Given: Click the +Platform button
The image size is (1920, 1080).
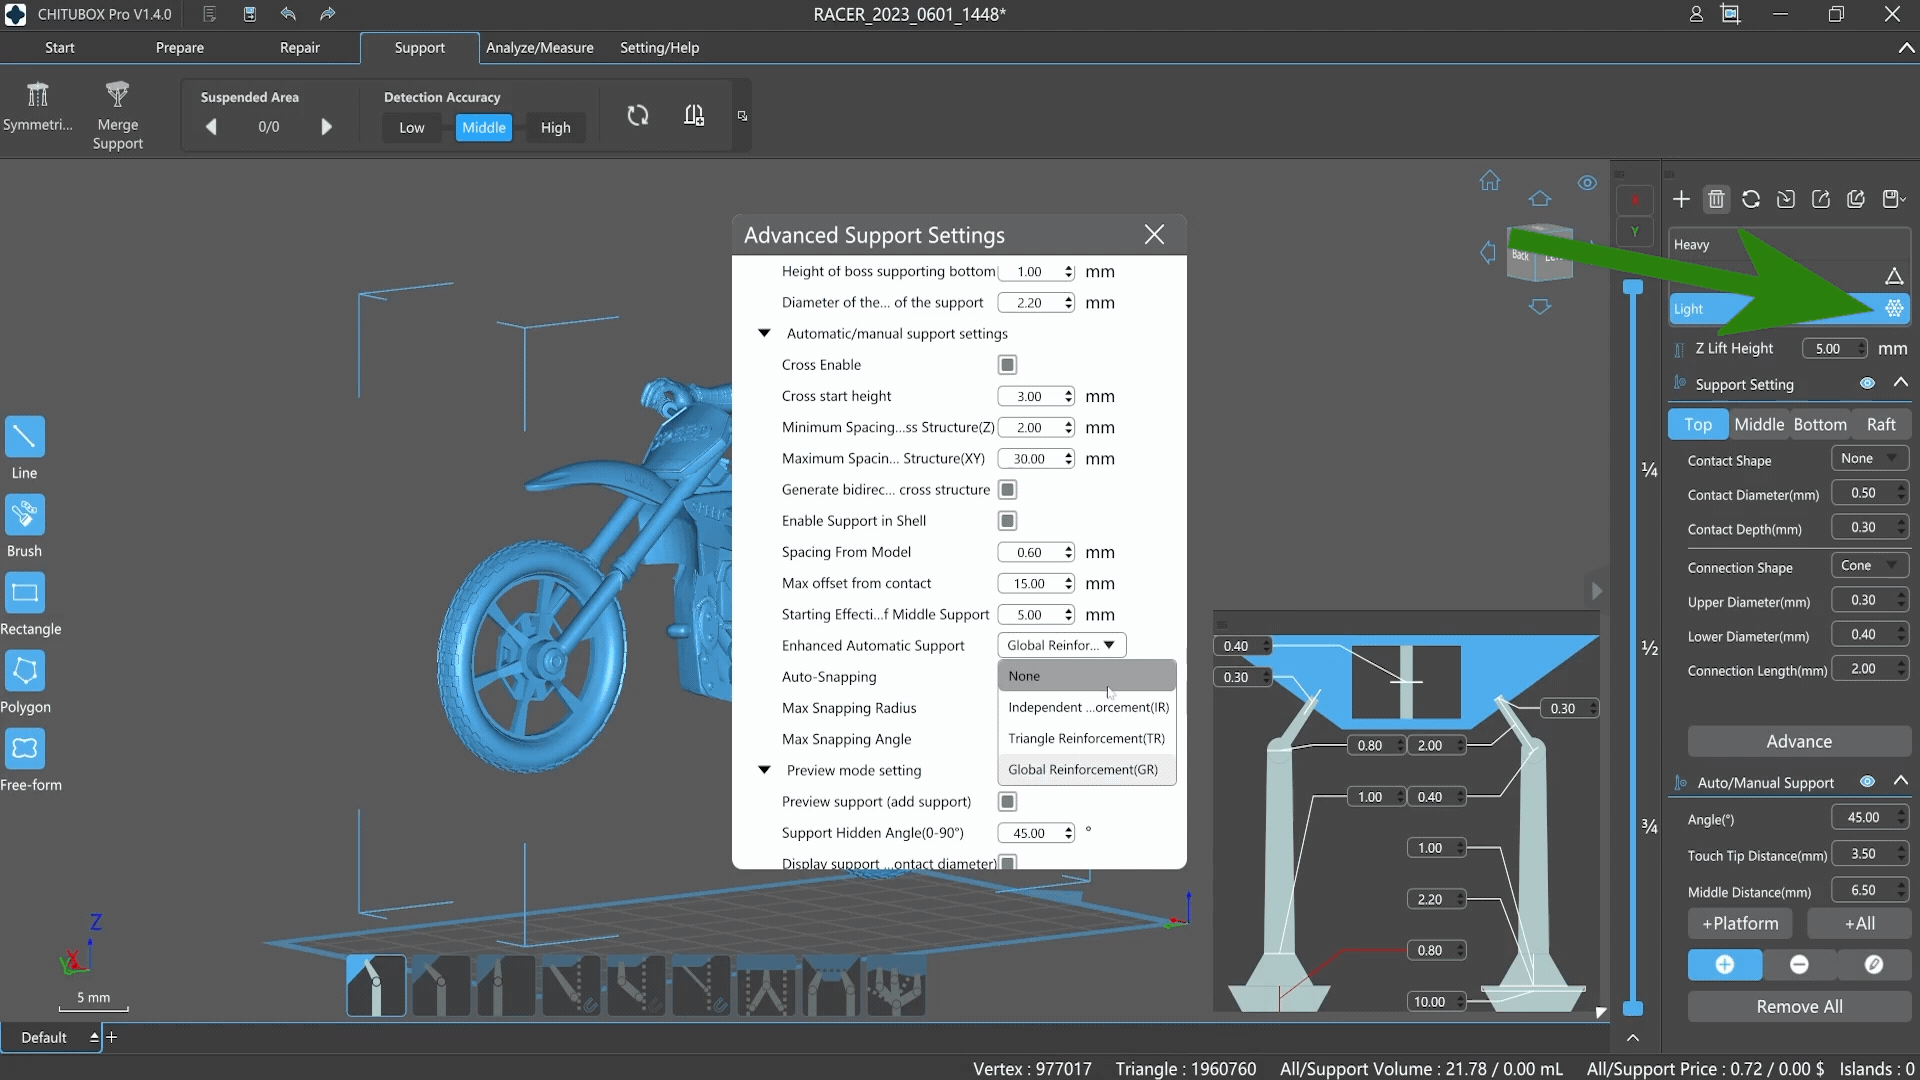Looking at the screenshot, I should click(x=1740, y=923).
